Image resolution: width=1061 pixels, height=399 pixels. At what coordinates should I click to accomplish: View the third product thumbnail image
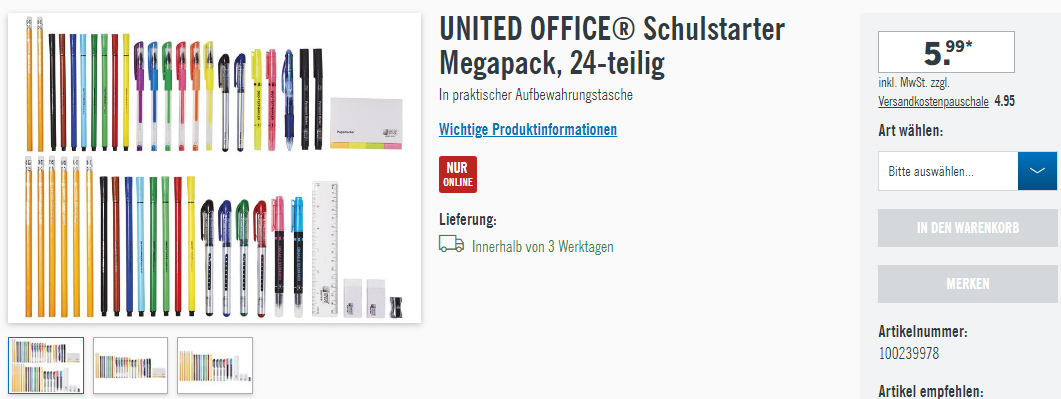coord(215,365)
